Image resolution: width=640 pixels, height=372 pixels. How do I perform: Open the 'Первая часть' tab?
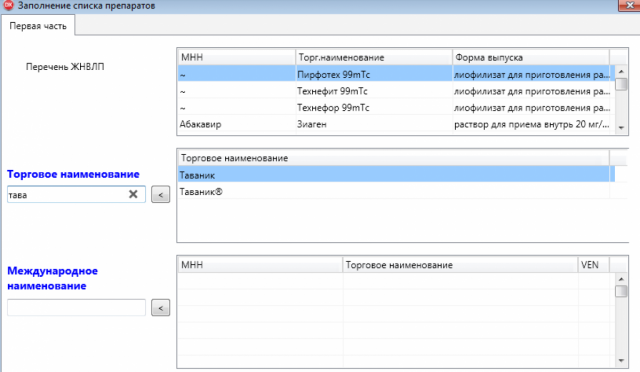point(38,26)
